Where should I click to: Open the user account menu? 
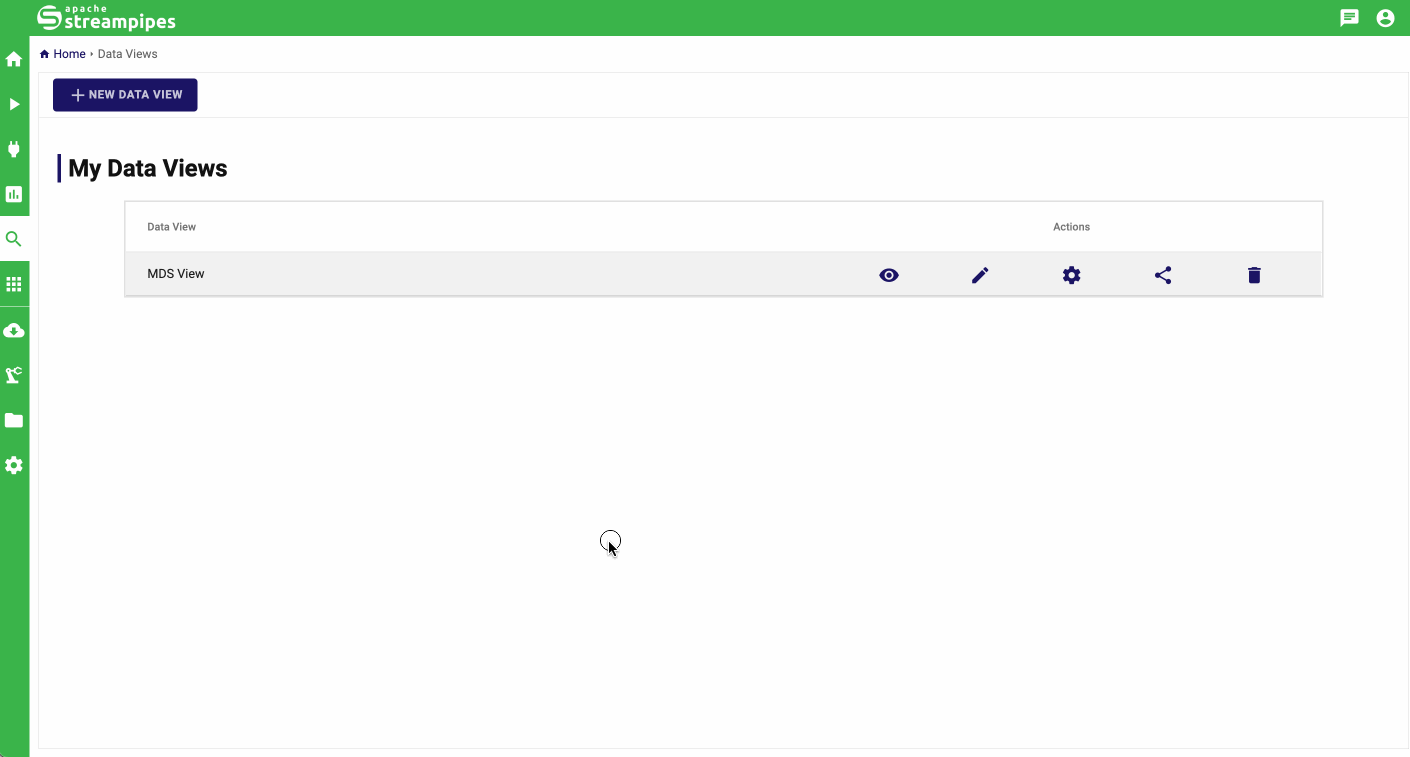click(x=1385, y=18)
